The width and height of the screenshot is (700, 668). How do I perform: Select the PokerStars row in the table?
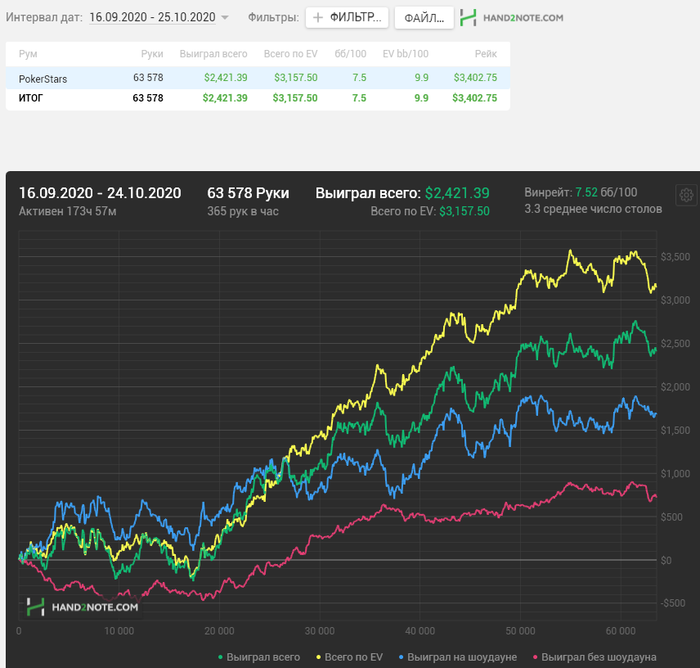pos(258,78)
